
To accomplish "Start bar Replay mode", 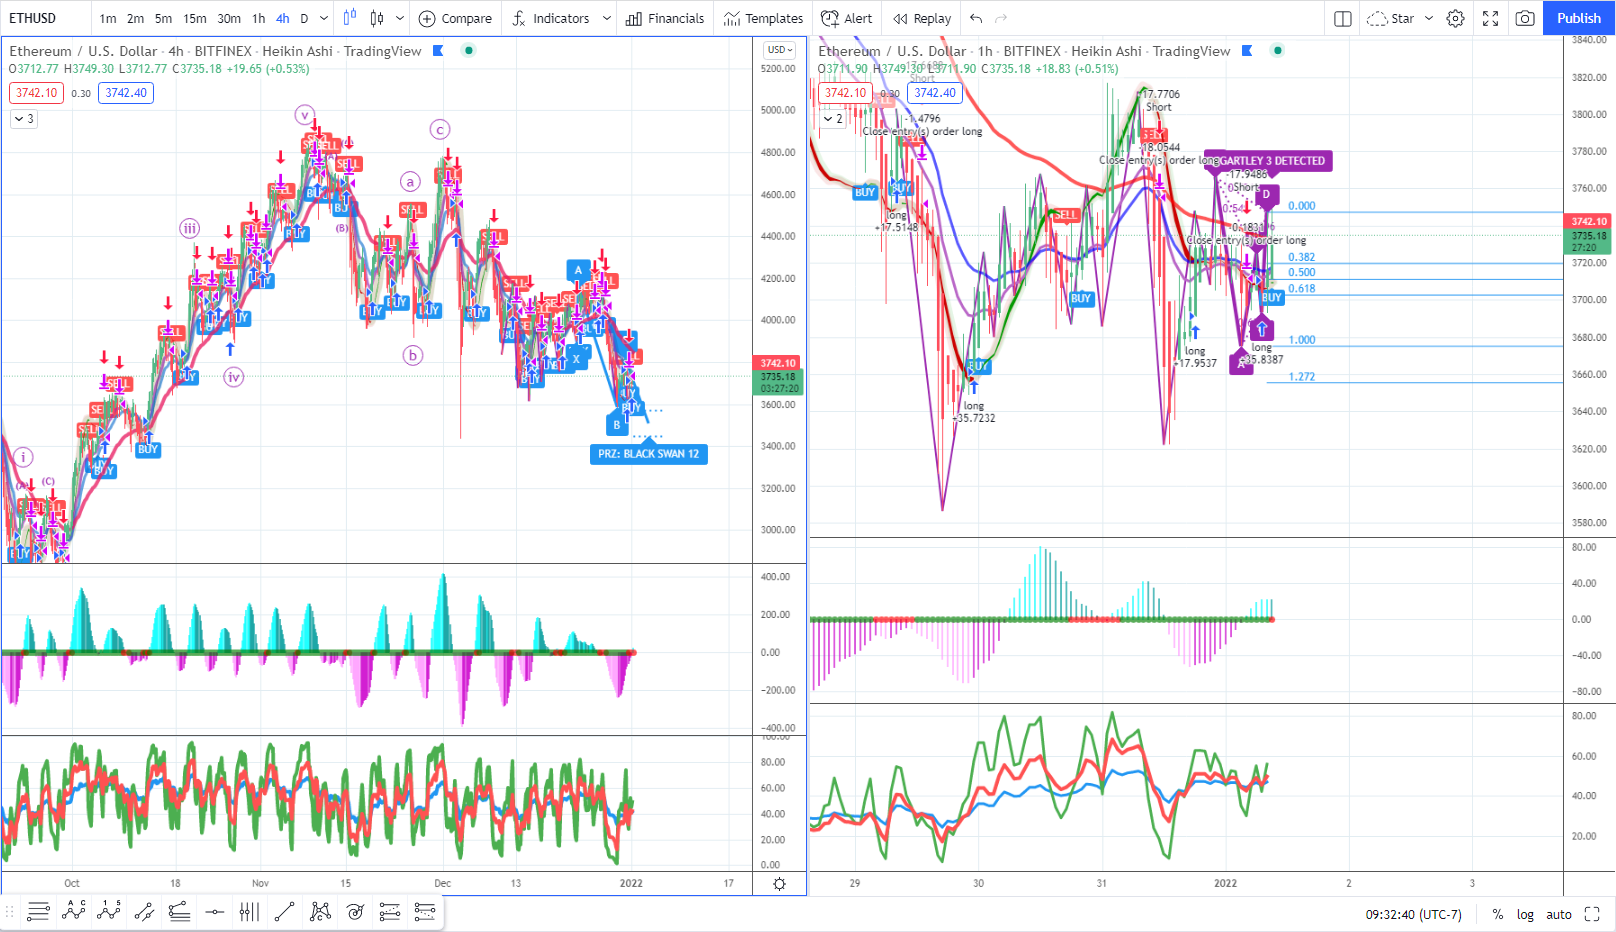I will click(x=922, y=18).
